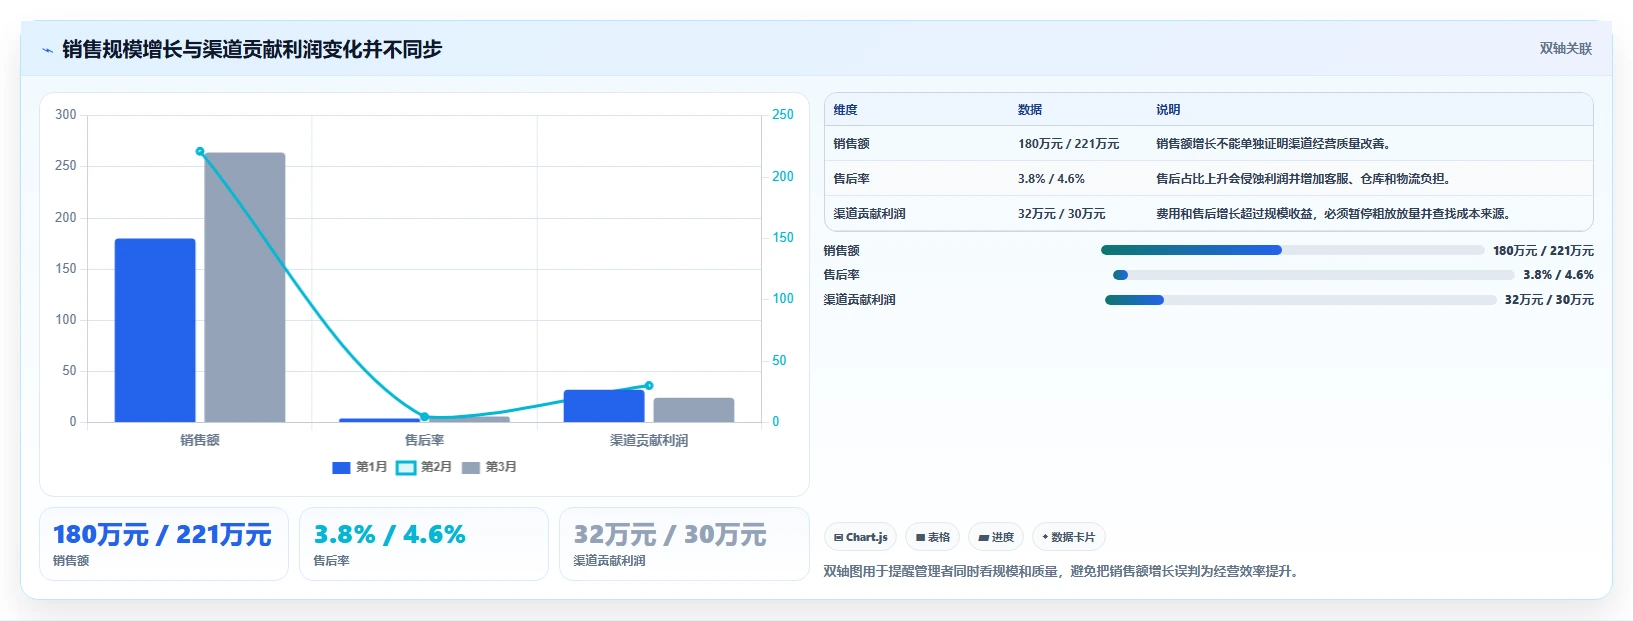Viewport: 1633px width, 621px height.
Task: Click the 维度 table column header
Action: click(846, 110)
